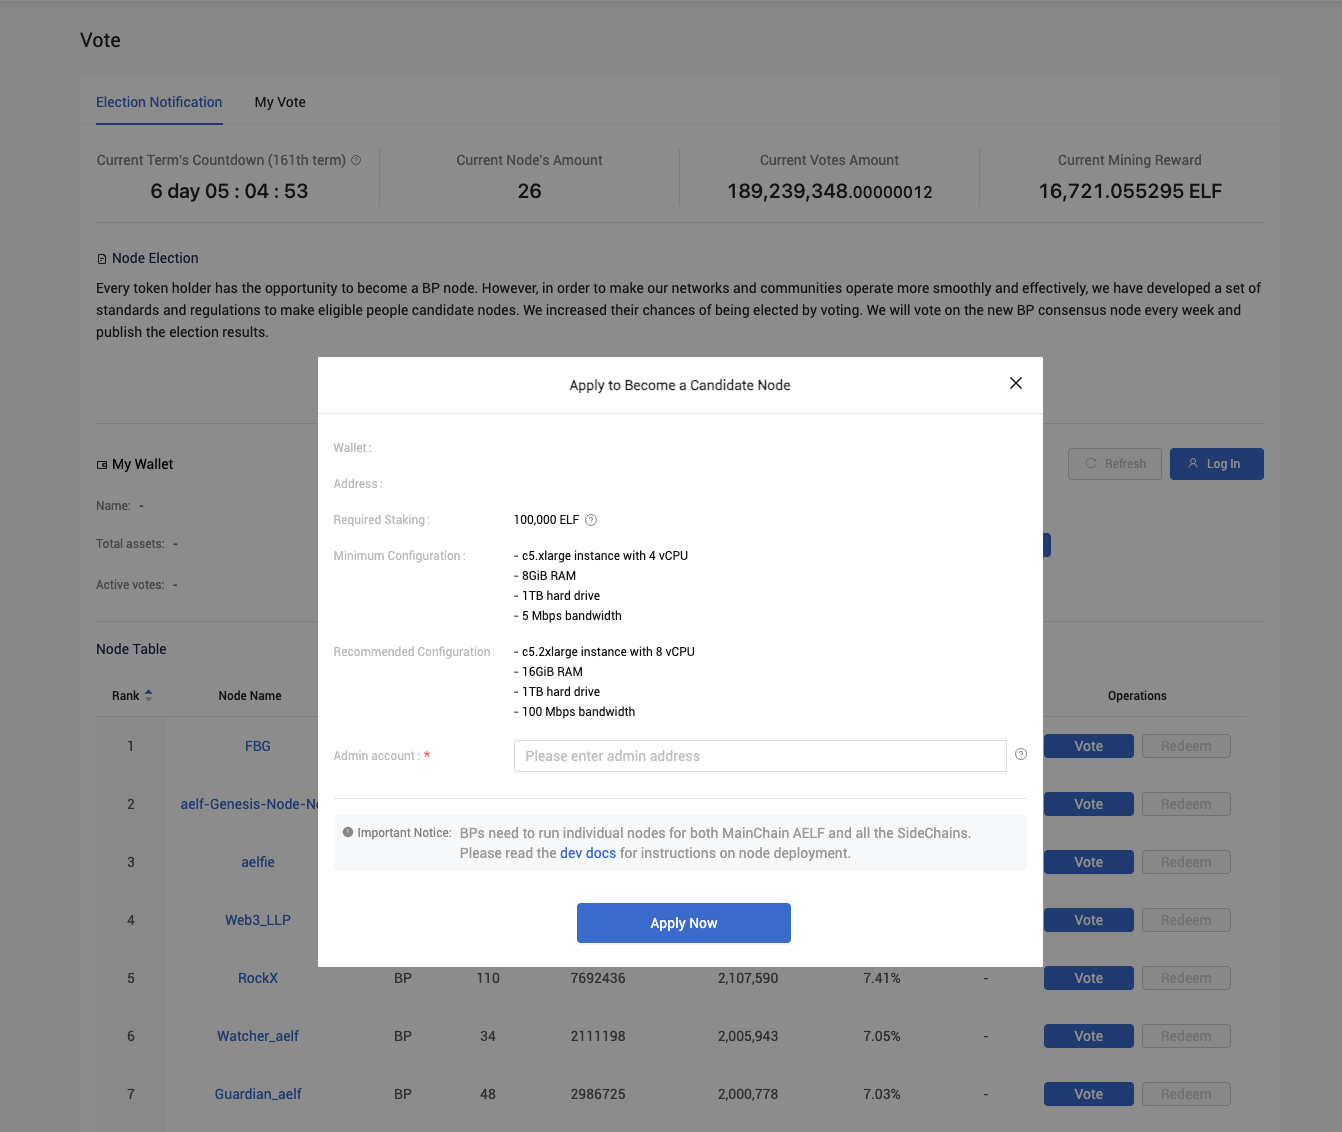Image resolution: width=1342 pixels, height=1132 pixels.
Task: Close the Apply to Become a Candidate Node dialog
Action: pyautogui.click(x=1016, y=383)
